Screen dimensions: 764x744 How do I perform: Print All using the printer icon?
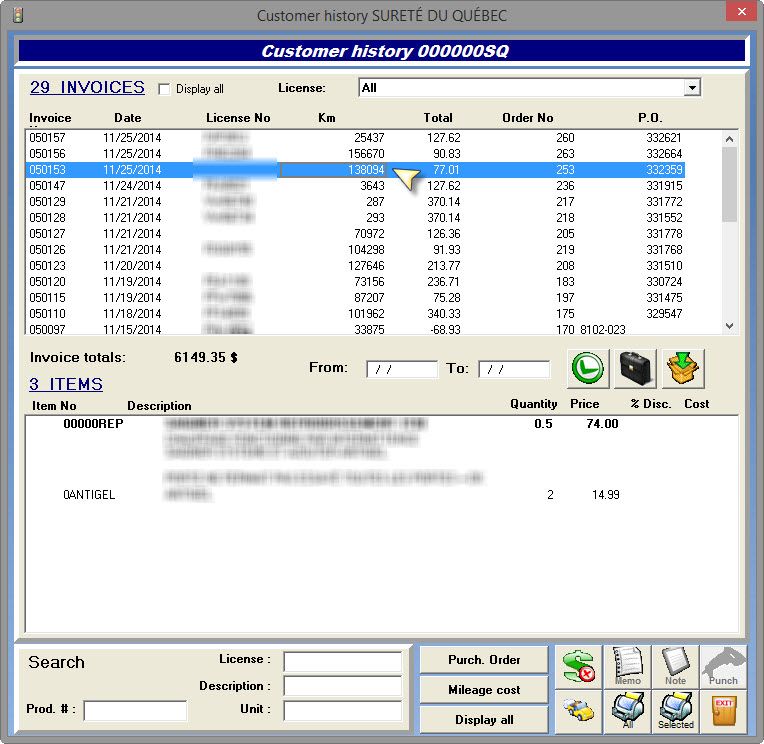[x=627, y=711]
